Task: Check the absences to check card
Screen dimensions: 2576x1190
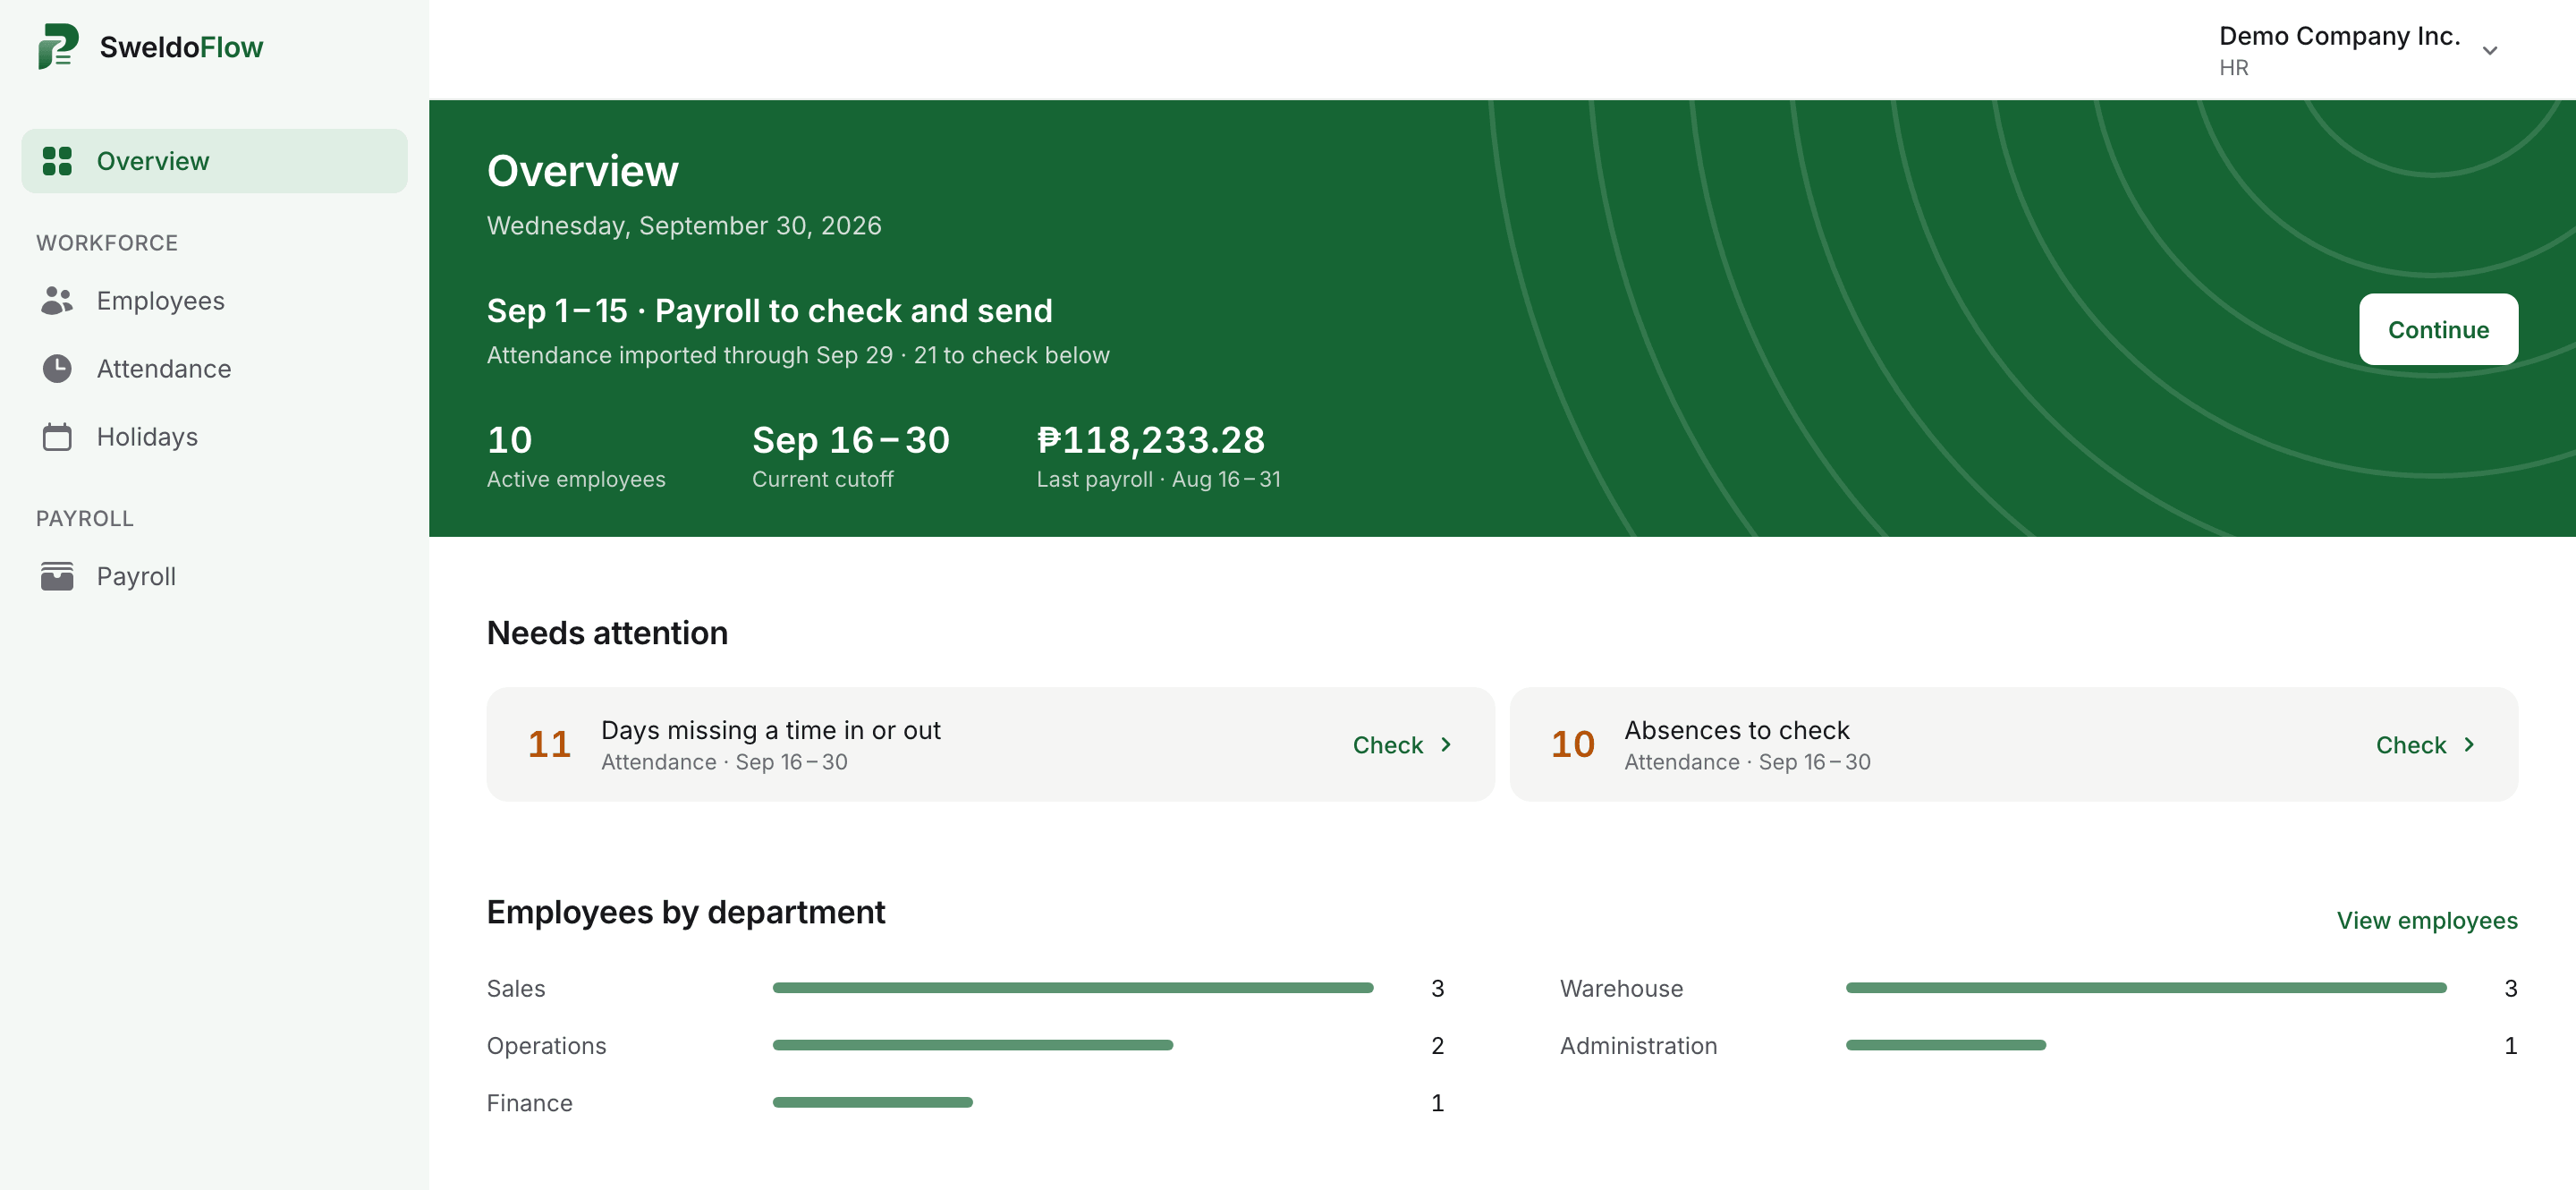Action: [2424, 745]
